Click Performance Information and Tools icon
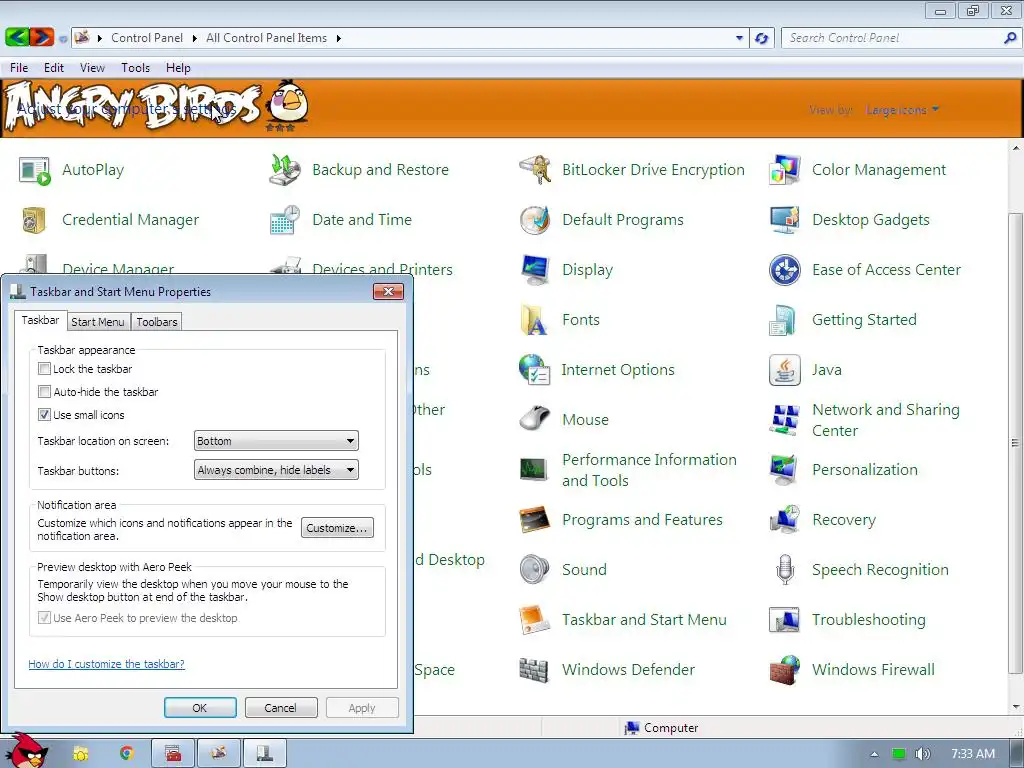This screenshot has height=768, width=1024. pos(535,470)
